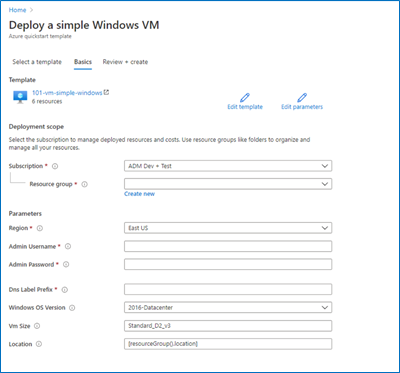The image size is (400, 373).
Task: Click the 'Deploy a simple Windows VM' heading
Action: click(x=84, y=25)
